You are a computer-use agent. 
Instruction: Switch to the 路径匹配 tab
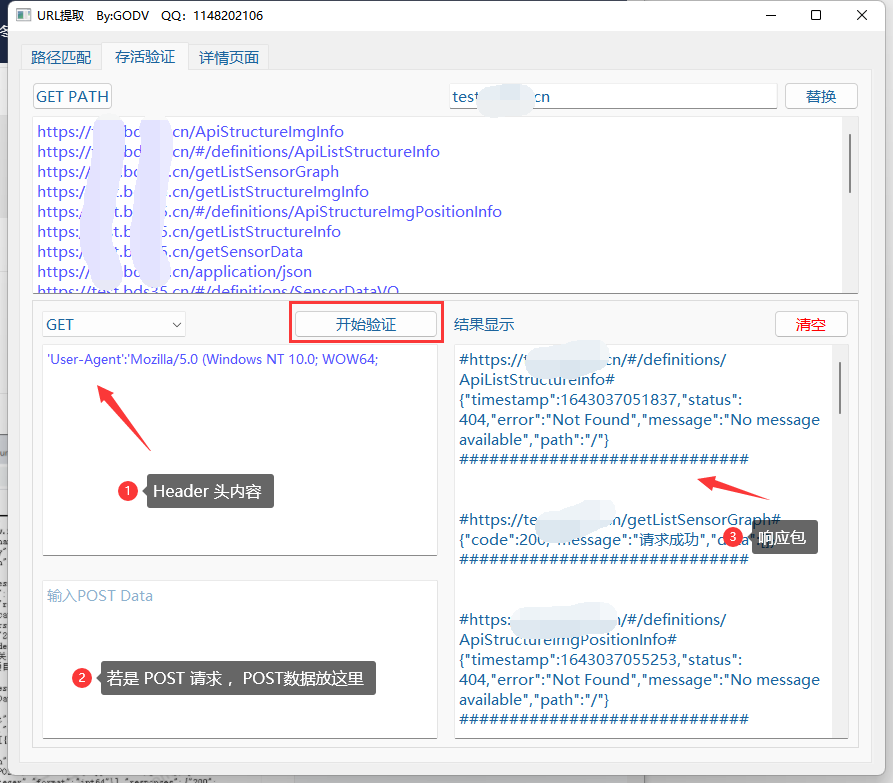[61, 57]
